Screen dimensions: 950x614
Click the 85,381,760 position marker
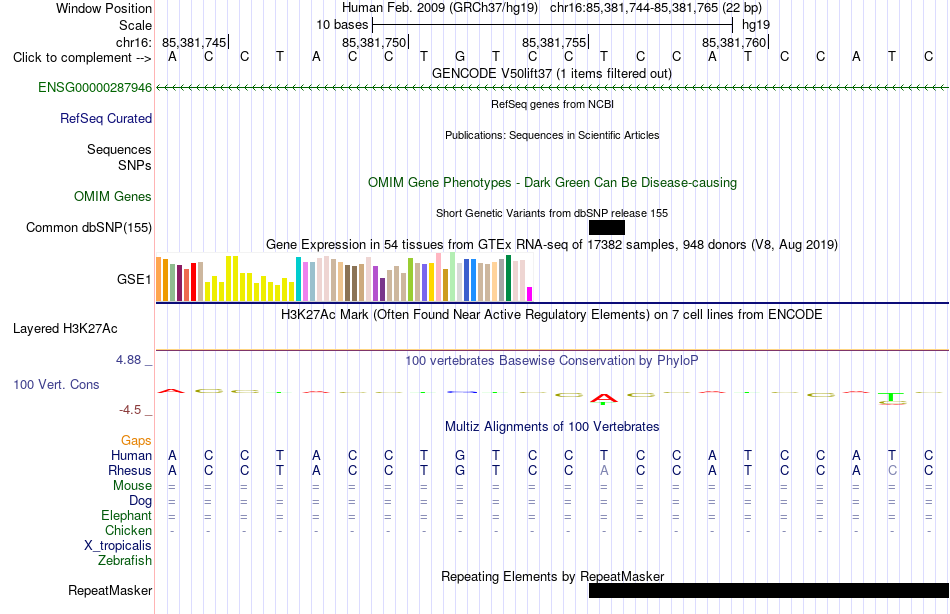(734, 42)
